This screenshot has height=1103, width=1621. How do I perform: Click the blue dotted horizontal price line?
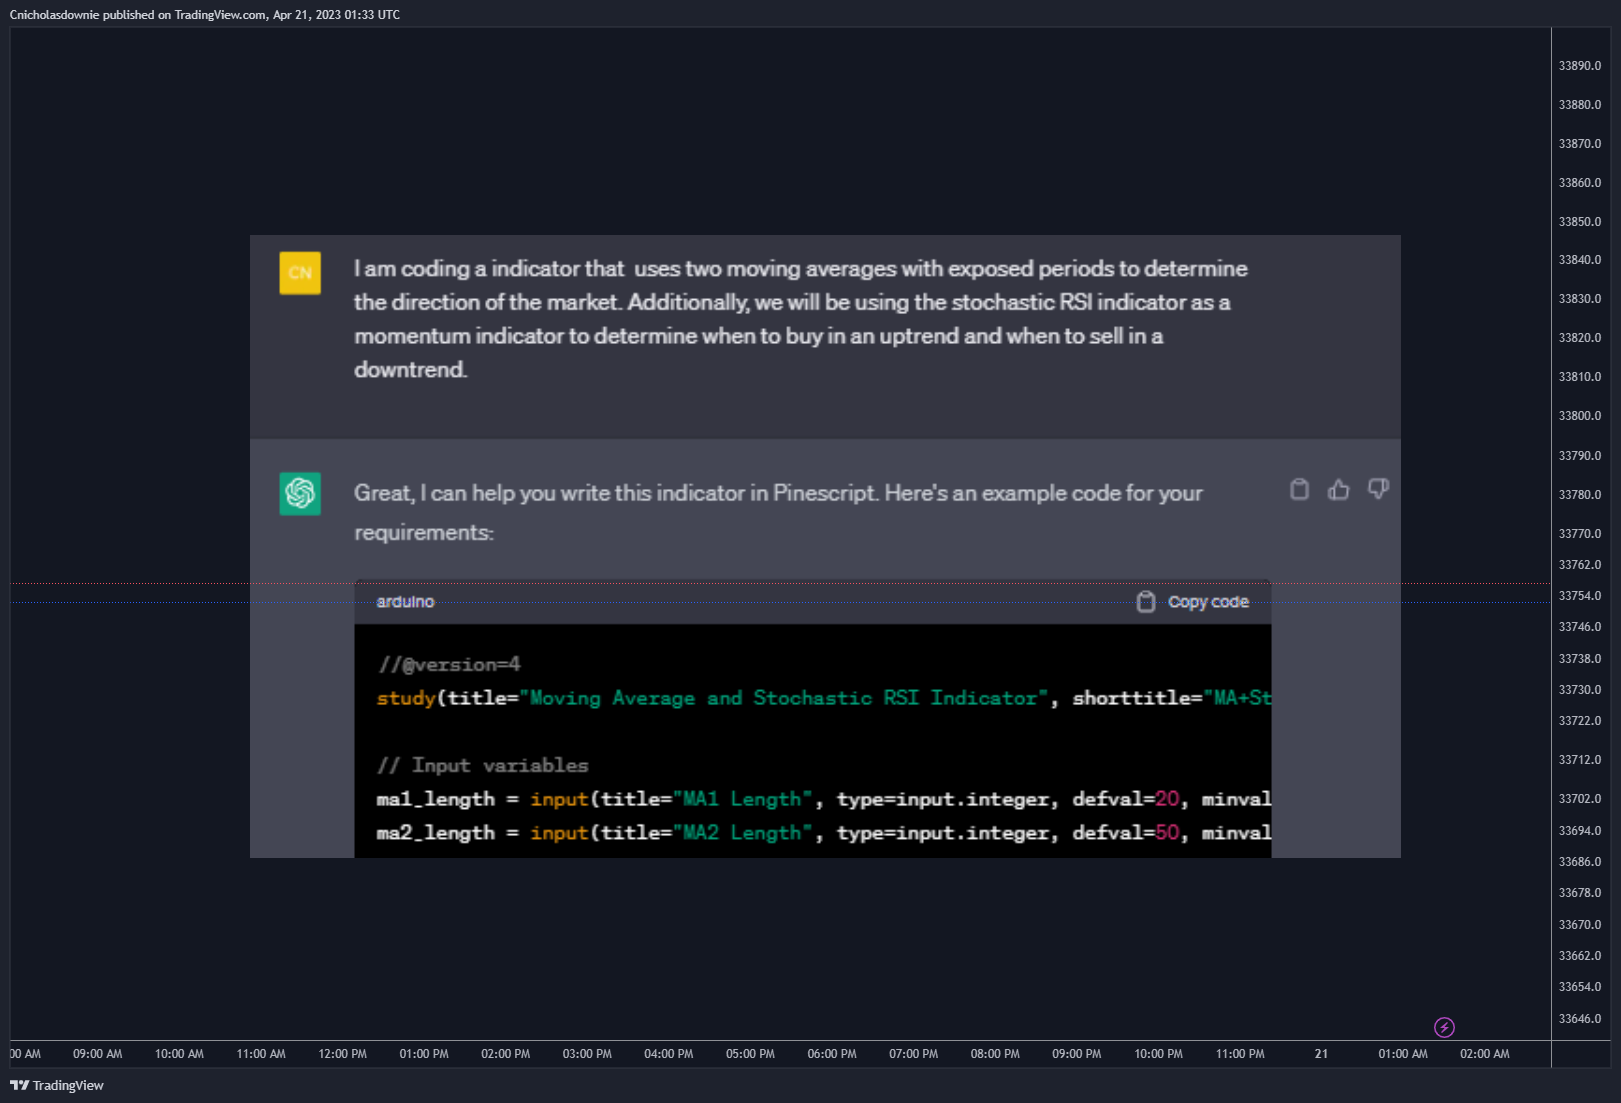point(780,602)
